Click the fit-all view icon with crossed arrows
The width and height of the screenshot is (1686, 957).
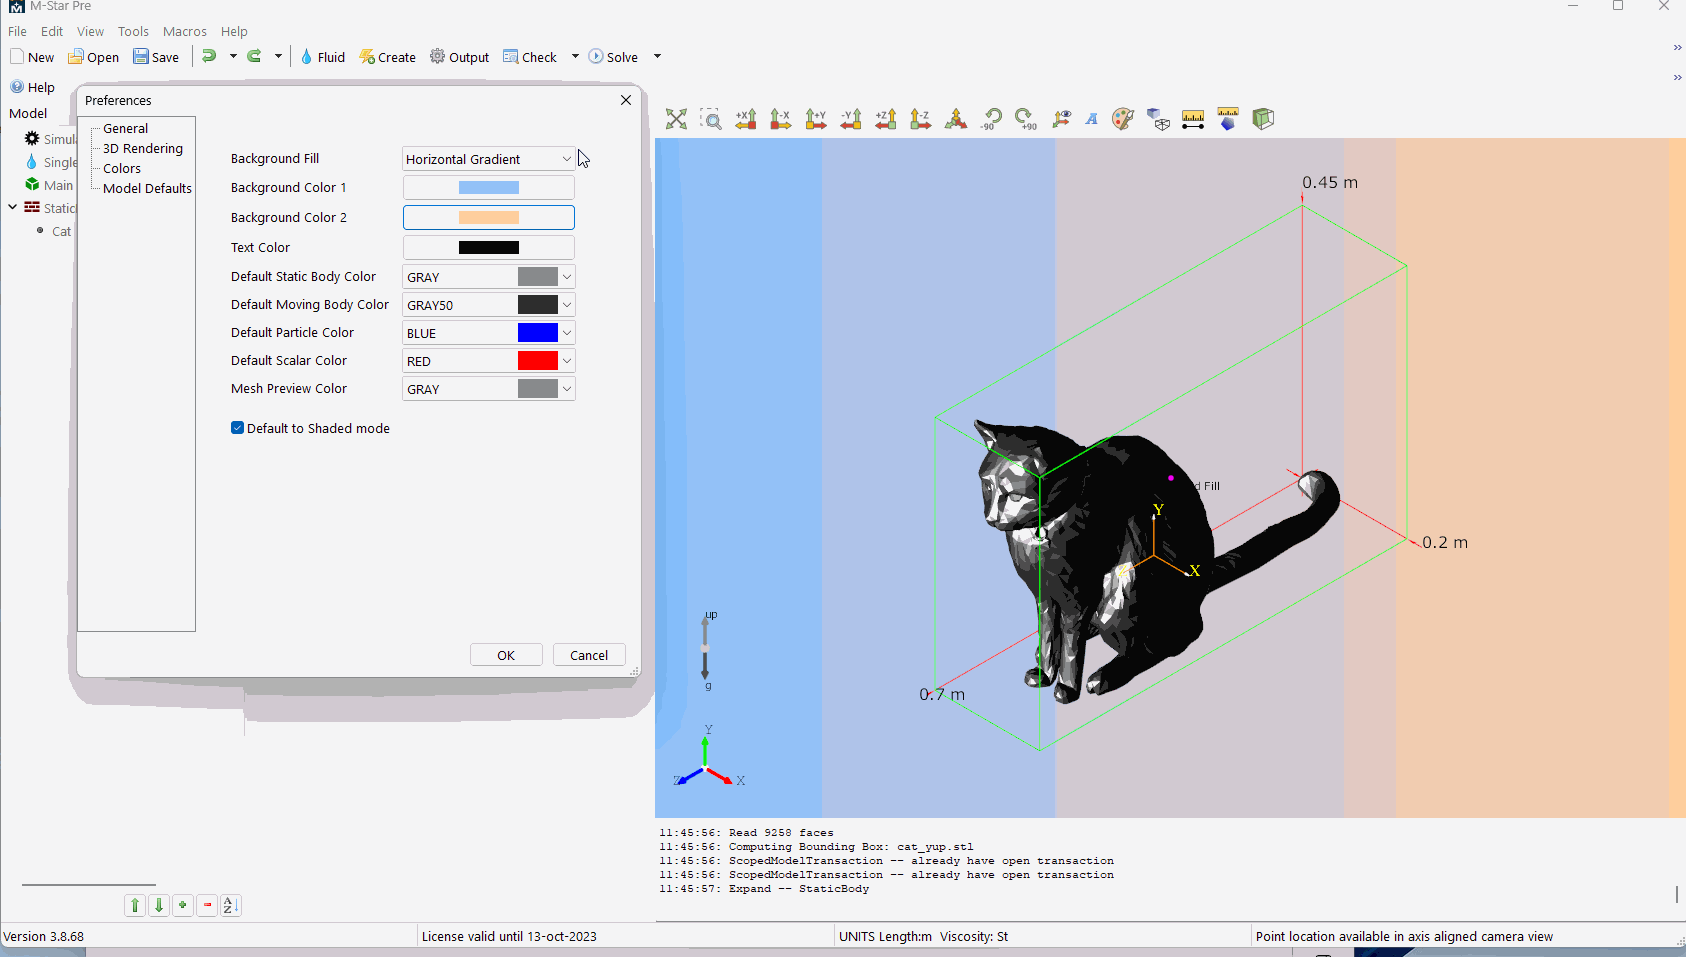677,119
